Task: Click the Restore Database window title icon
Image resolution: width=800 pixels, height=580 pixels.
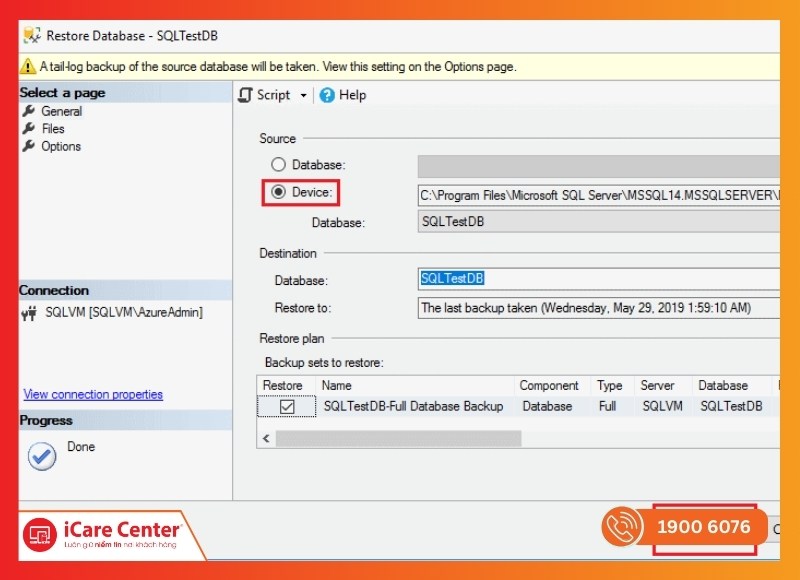Action: point(32,35)
